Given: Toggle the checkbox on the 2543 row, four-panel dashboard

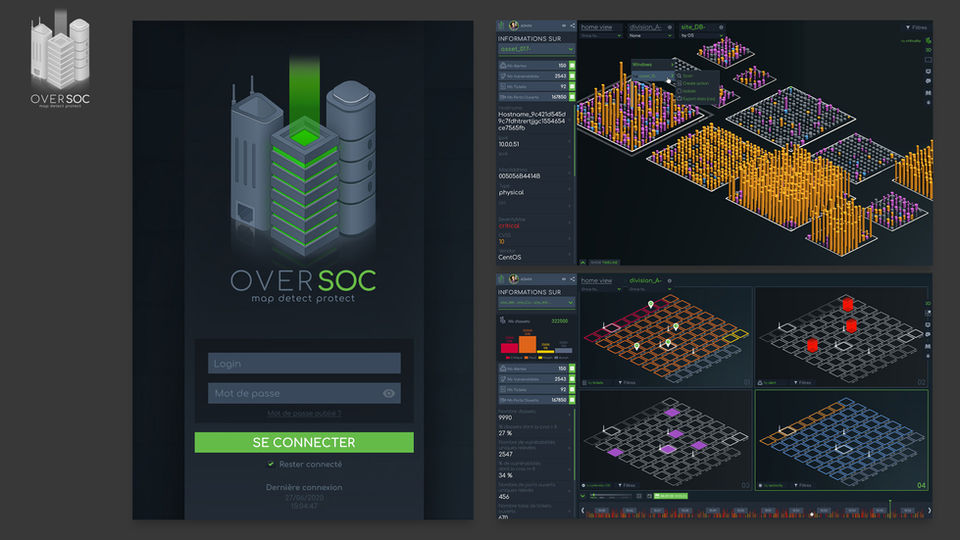Looking at the screenshot, I should (x=572, y=379).
